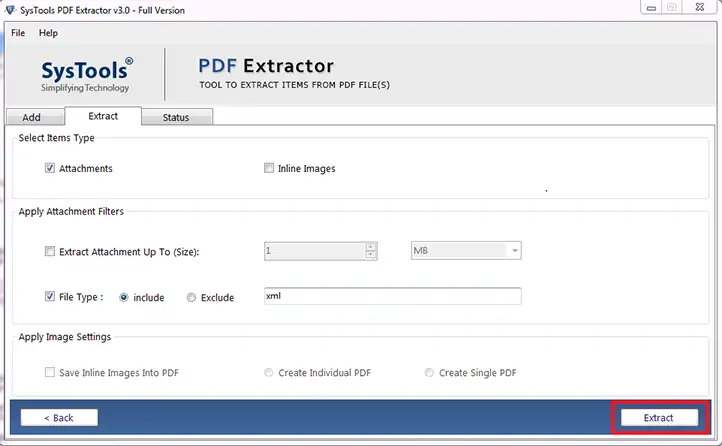Switch to the Add tab

[35, 117]
